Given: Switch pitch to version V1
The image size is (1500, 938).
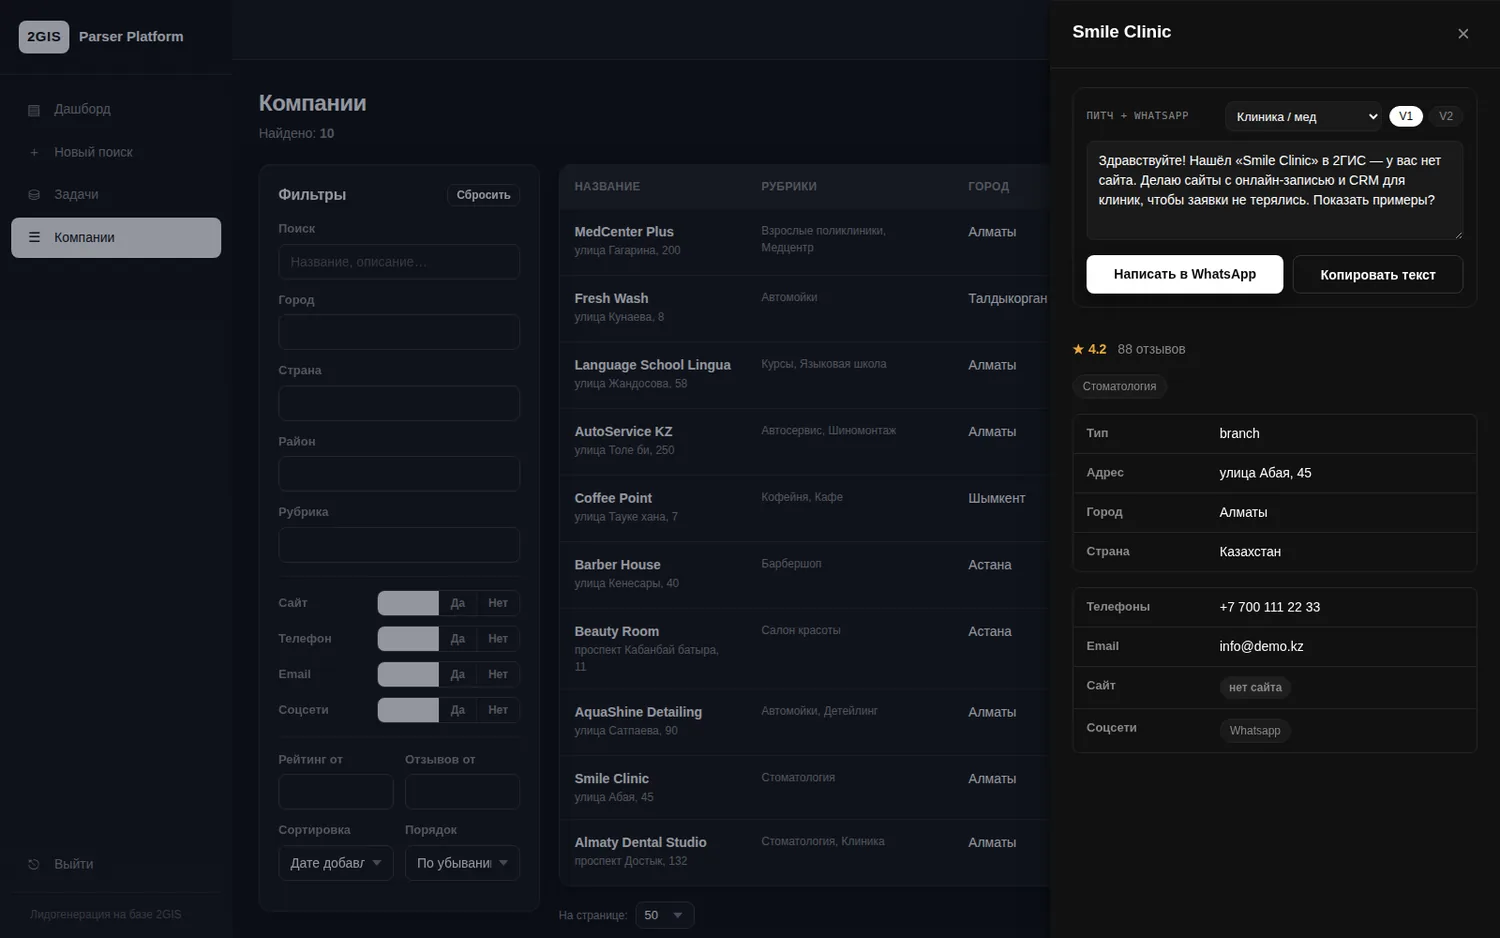Looking at the screenshot, I should tap(1406, 116).
